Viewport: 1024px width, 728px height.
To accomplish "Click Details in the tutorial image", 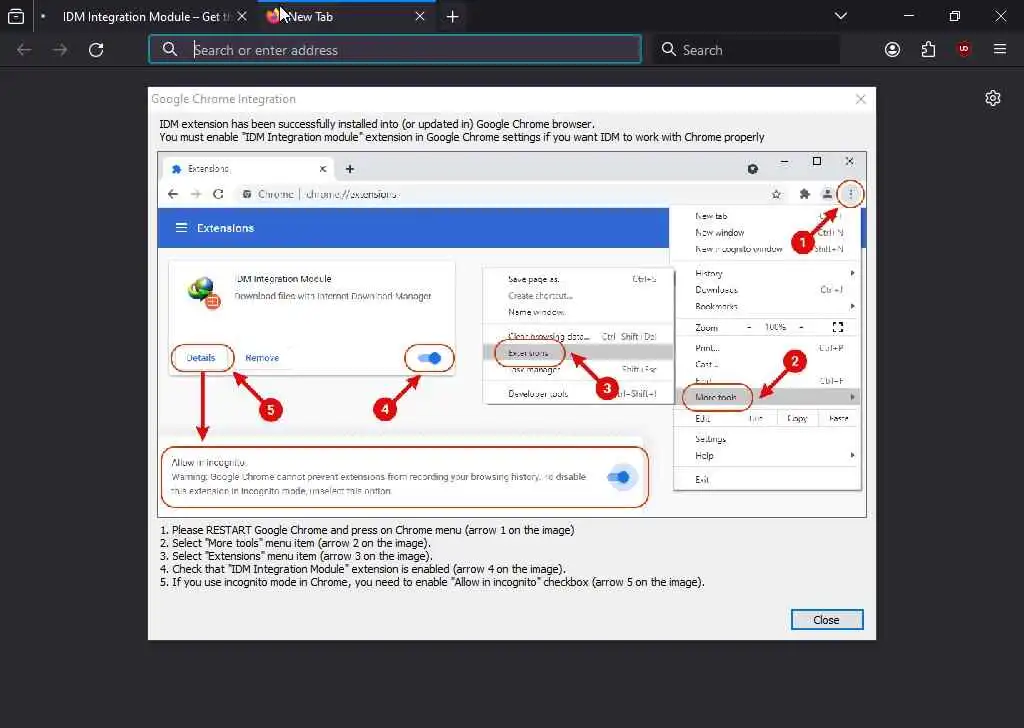I will [x=201, y=358].
